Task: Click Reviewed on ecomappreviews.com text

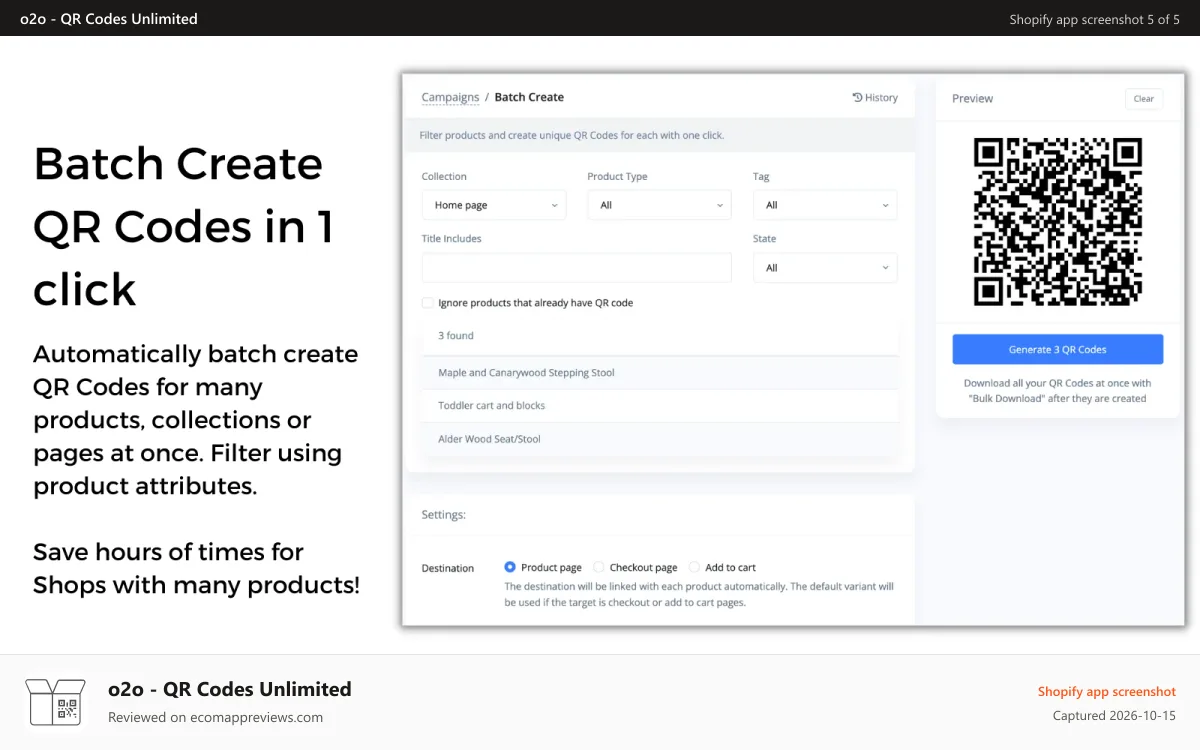Action: pyautogui.click(x=216, y=717)
